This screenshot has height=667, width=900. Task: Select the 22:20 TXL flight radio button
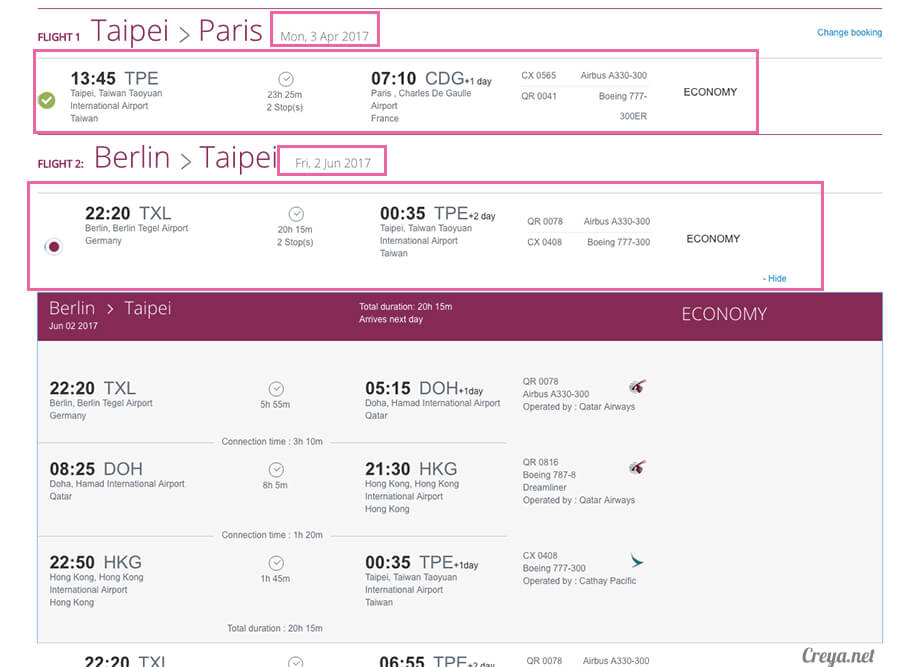(54, 247)
